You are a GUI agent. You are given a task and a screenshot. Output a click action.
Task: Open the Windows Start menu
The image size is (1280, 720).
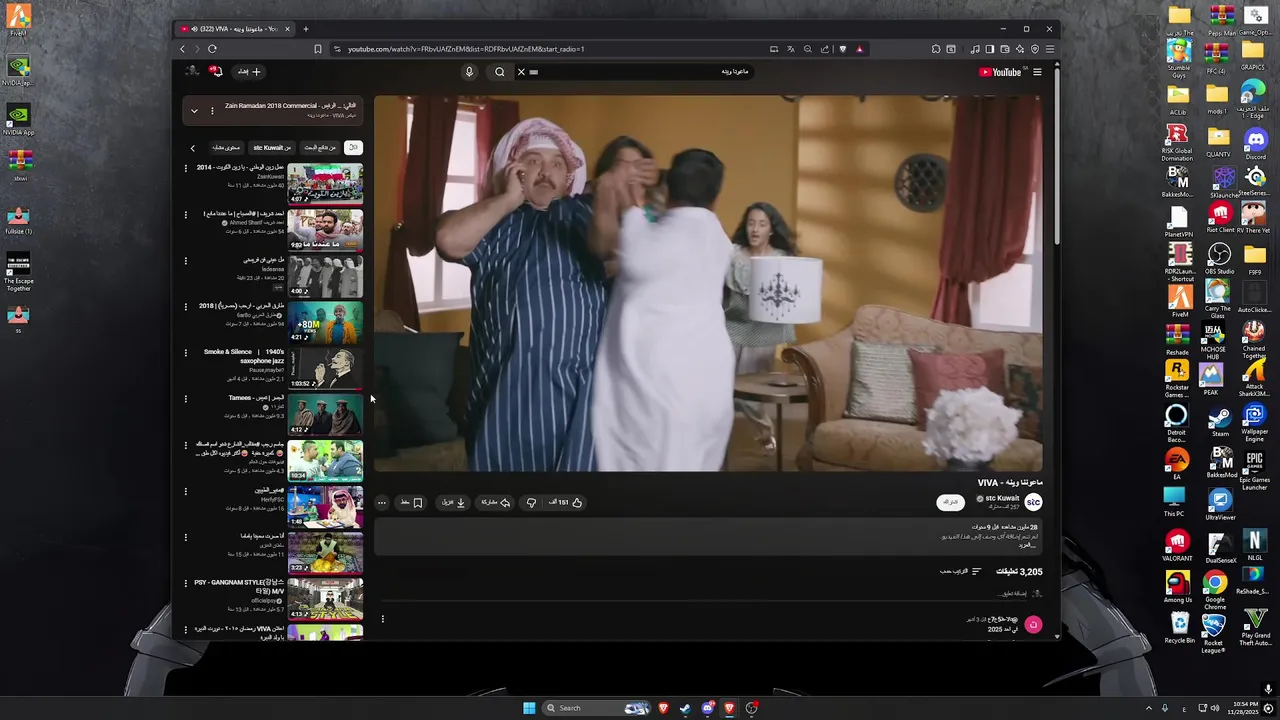[x=529, y=708]
